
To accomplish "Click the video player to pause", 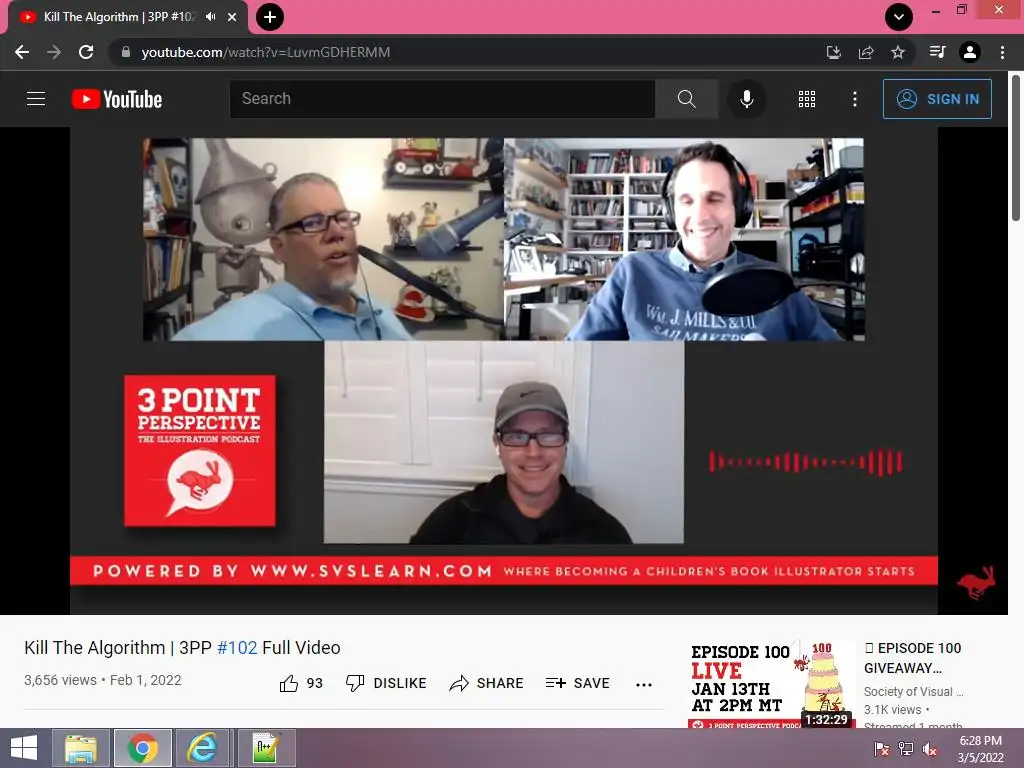I will click(504, 370).
